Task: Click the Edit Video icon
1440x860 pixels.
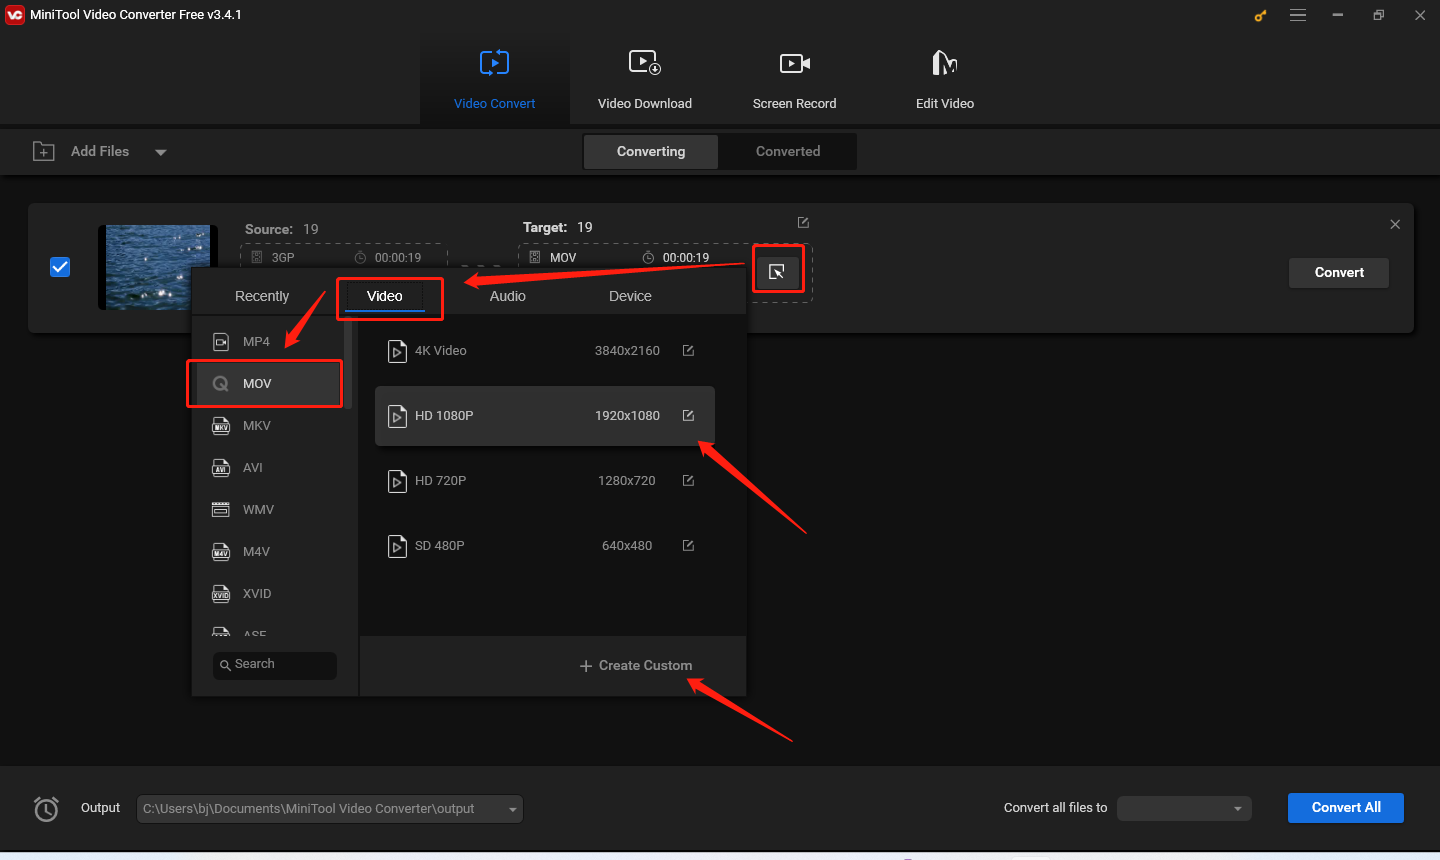Action: point(945,63)
